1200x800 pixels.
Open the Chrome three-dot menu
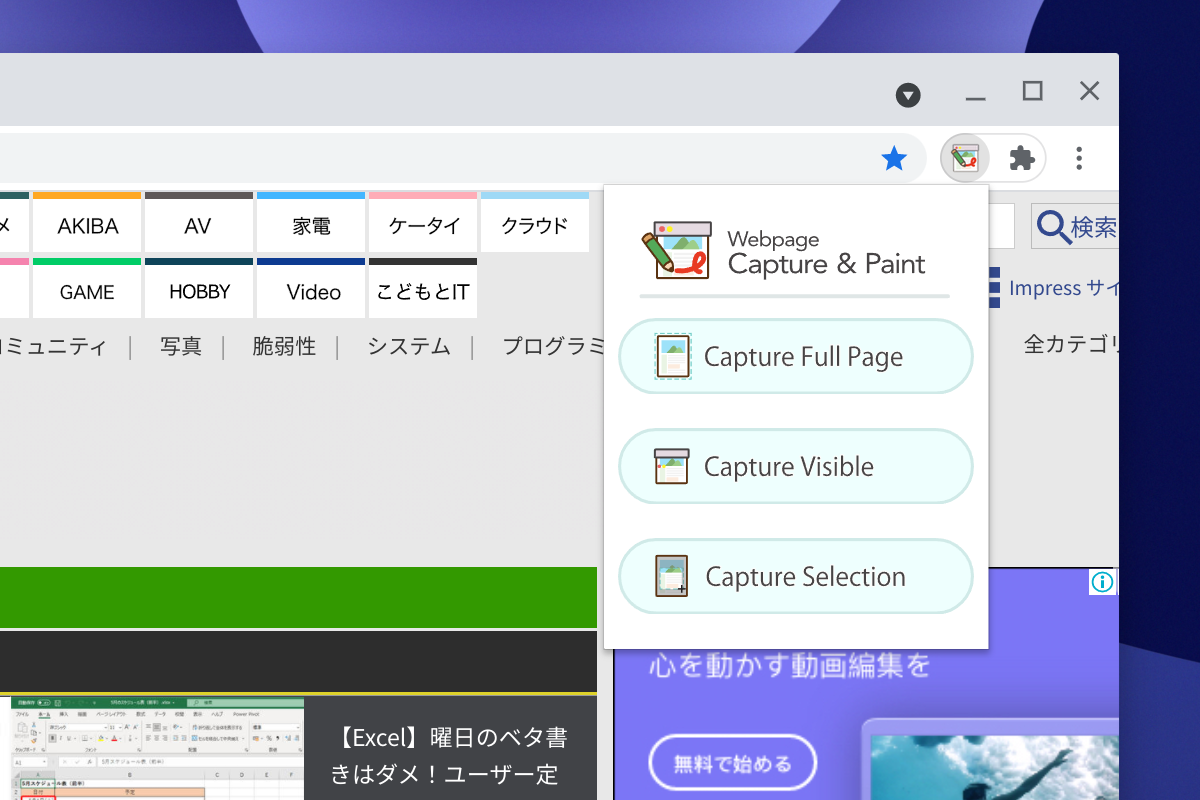(1079, 158)
